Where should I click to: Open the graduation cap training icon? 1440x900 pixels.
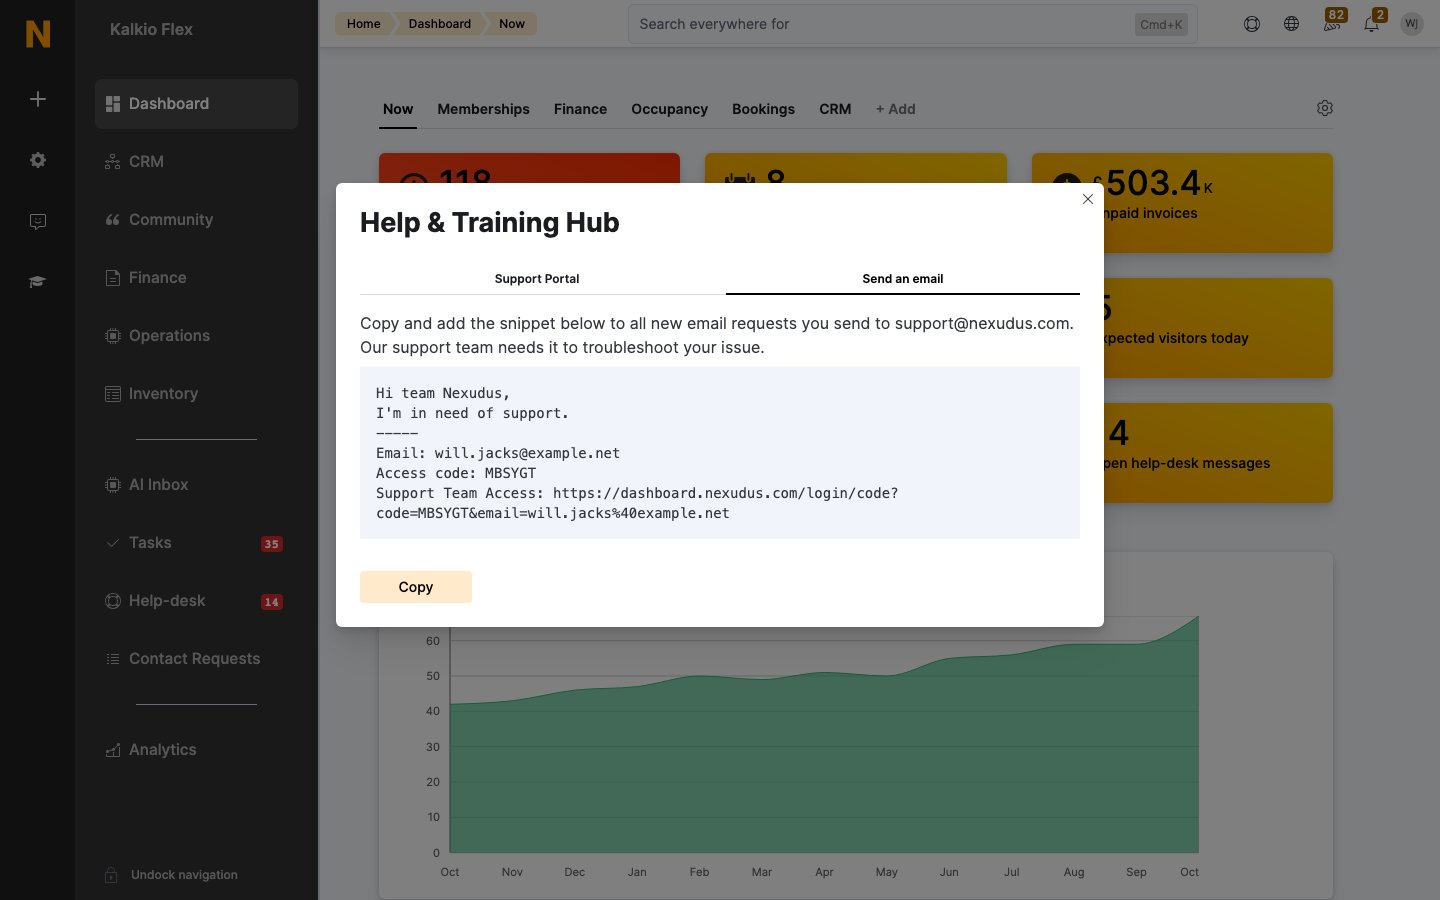click(x=38, y=282)
